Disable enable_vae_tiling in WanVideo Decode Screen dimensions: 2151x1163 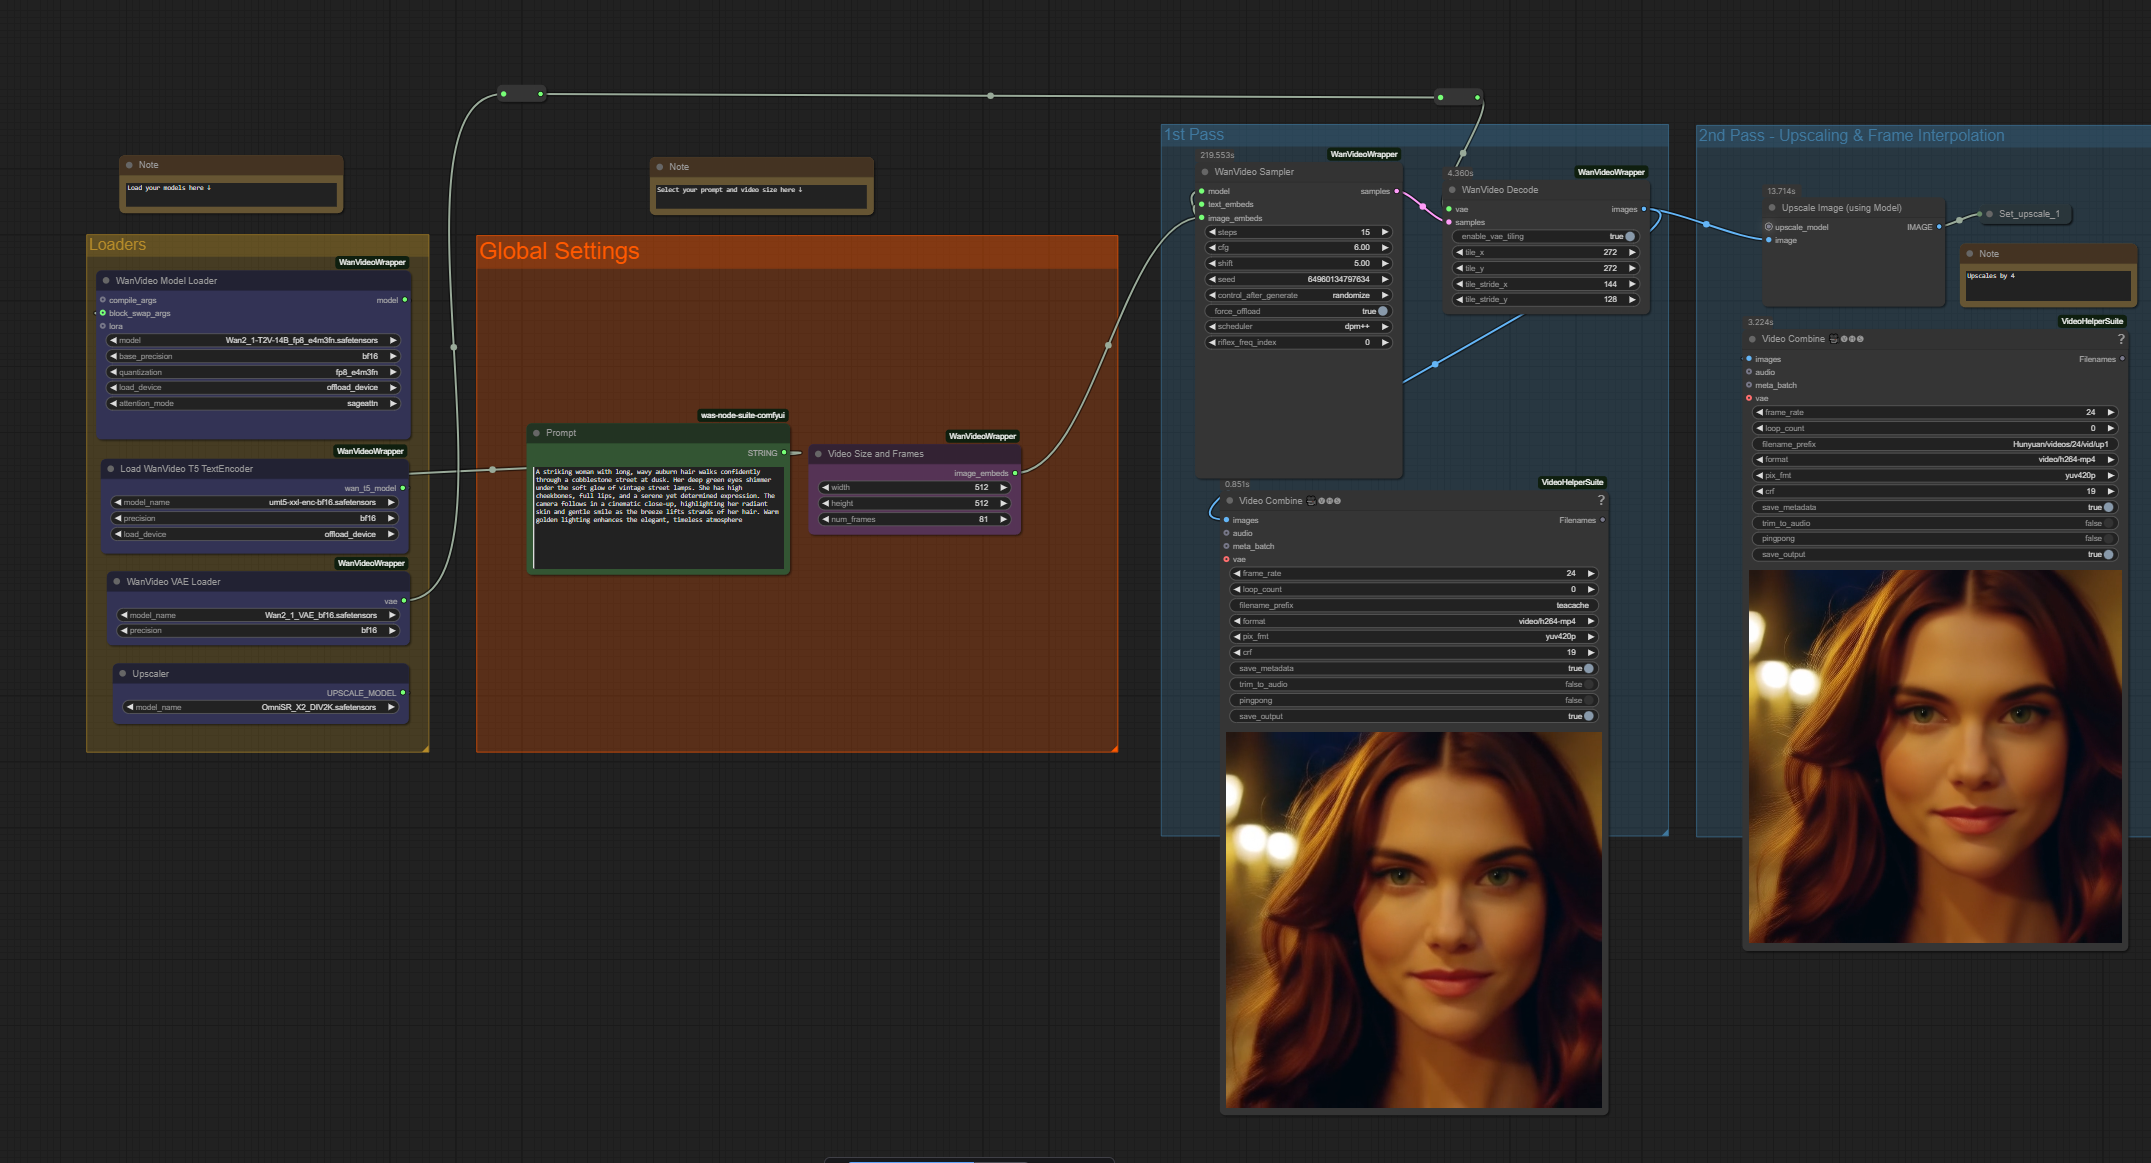[1629, 237]
